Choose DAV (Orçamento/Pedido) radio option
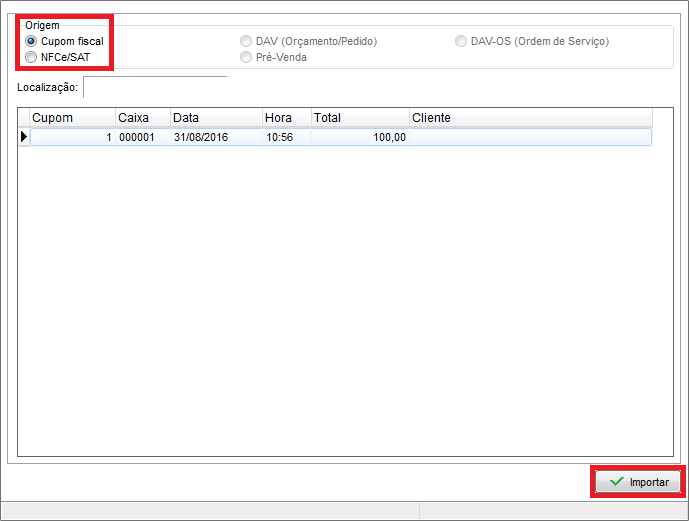 coord(246,41)
